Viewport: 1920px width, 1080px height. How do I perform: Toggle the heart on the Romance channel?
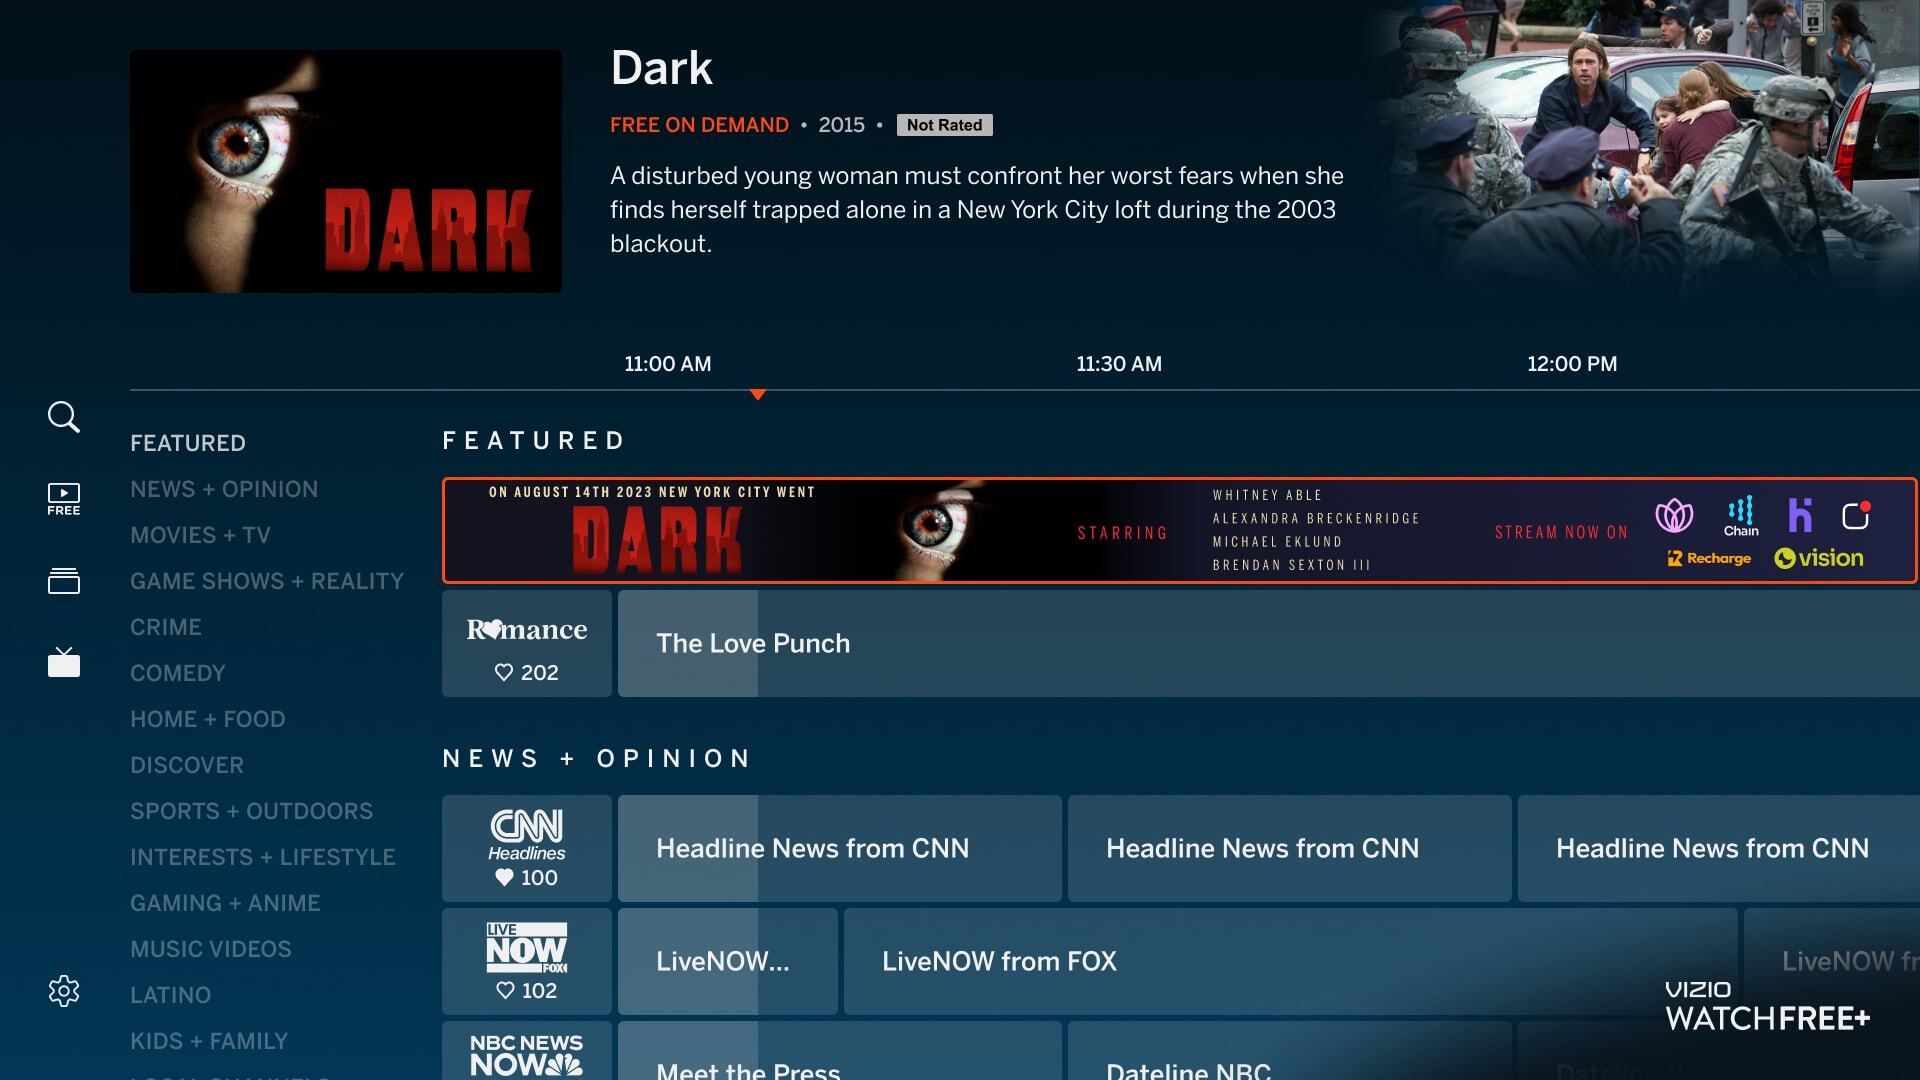coord(504,672)
